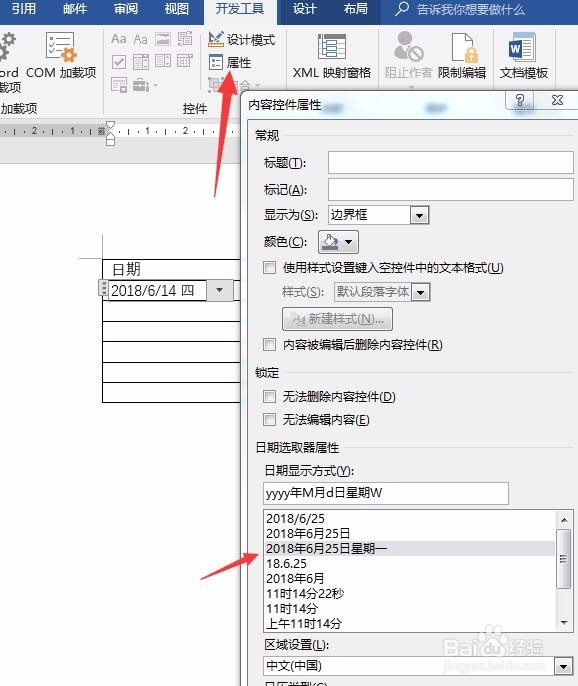Insert Repeating Section content control
The width and height of the screenshot is (578, 686).
click(119, 85)
